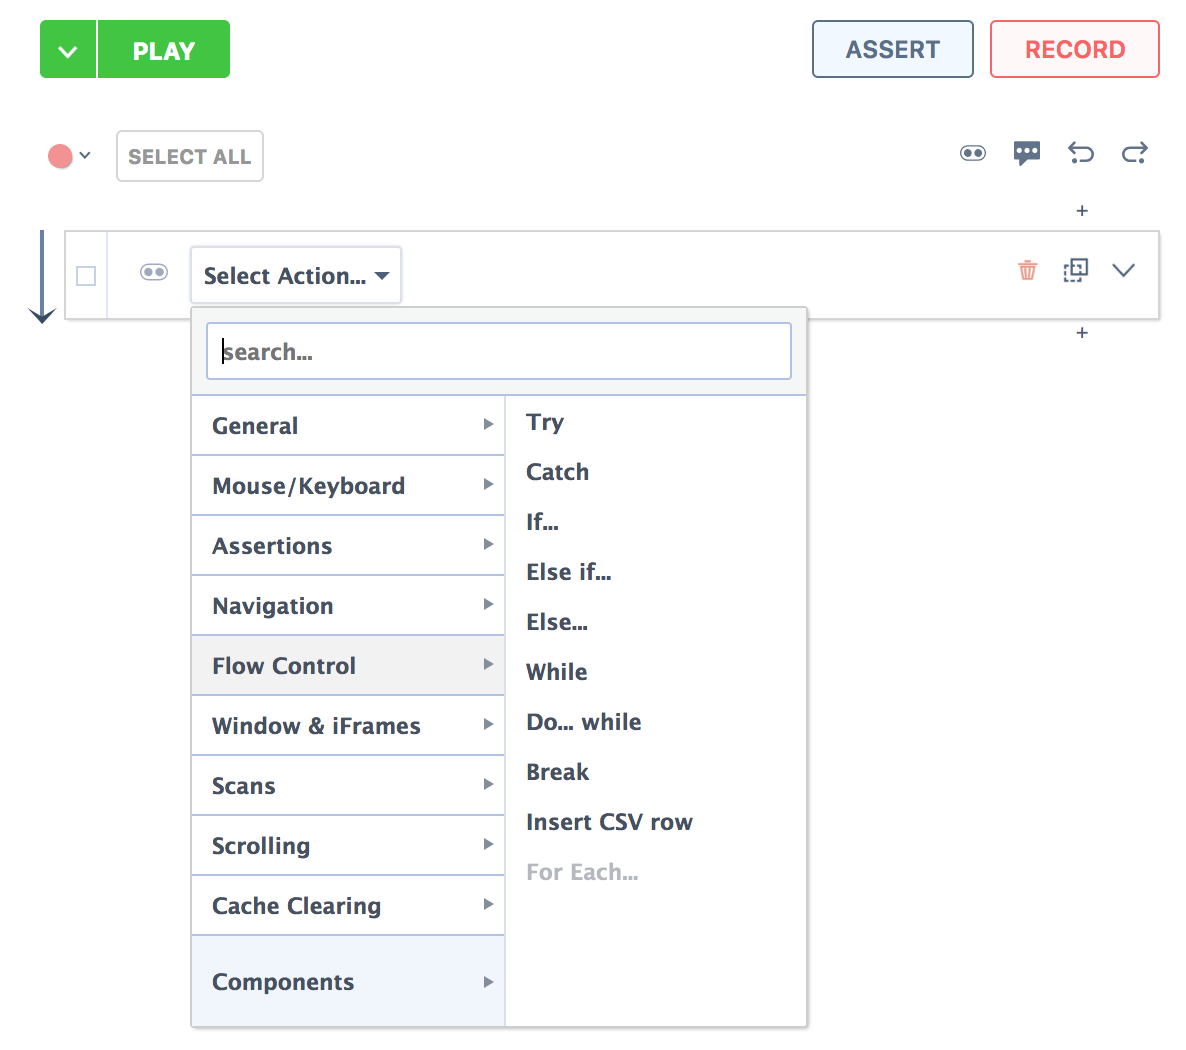This screenshot has height=1050, width=1186.
Task: Open the Assertions category
Action: click(x=348, y=545)
